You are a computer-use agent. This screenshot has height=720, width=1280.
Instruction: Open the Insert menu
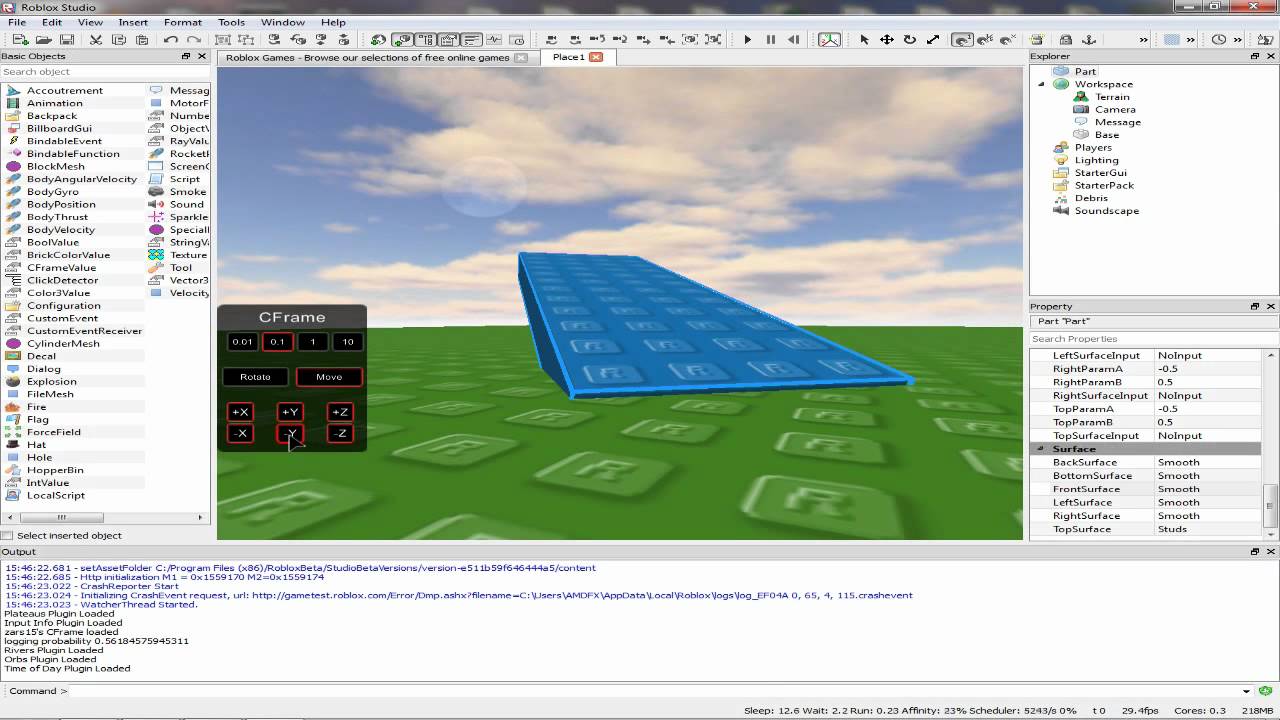(x=133, y=22)
